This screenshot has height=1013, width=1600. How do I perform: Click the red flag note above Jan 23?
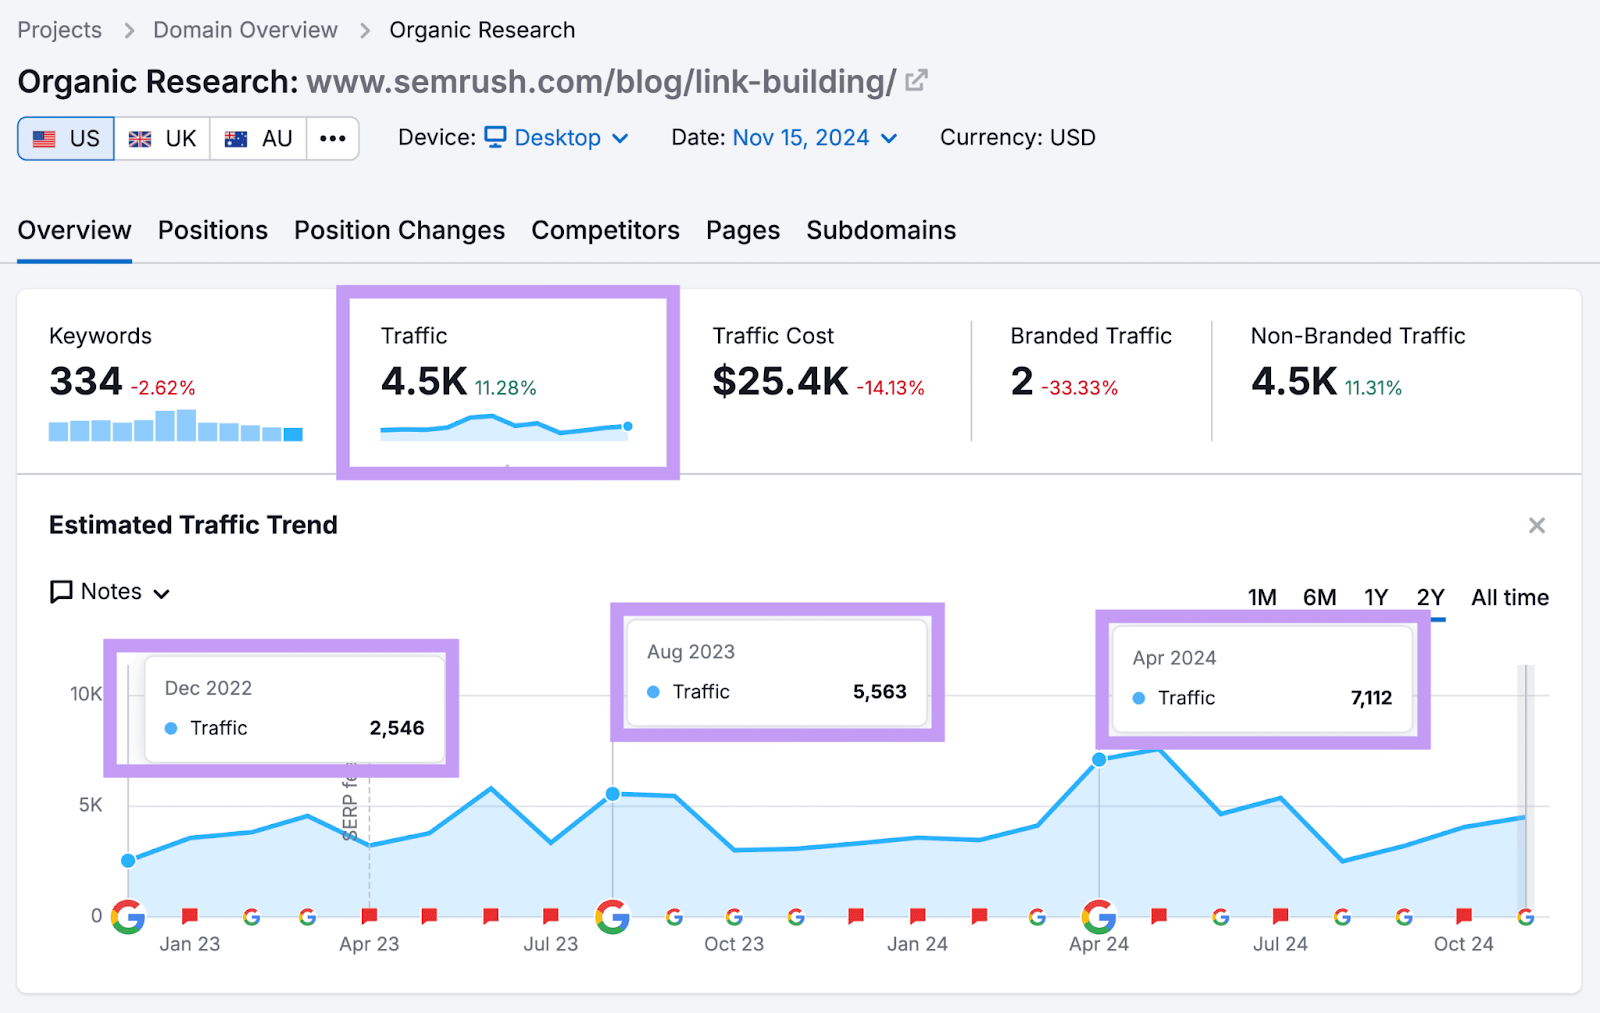190,915
